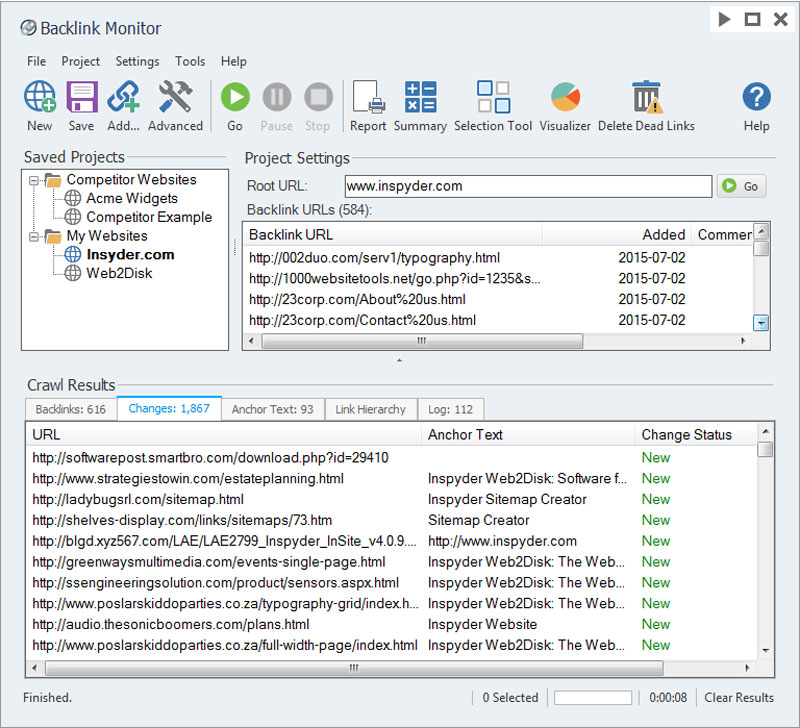Click the backlink list scroll up arrow
Viewport: 800px width, 728px height.
(761, 232)
